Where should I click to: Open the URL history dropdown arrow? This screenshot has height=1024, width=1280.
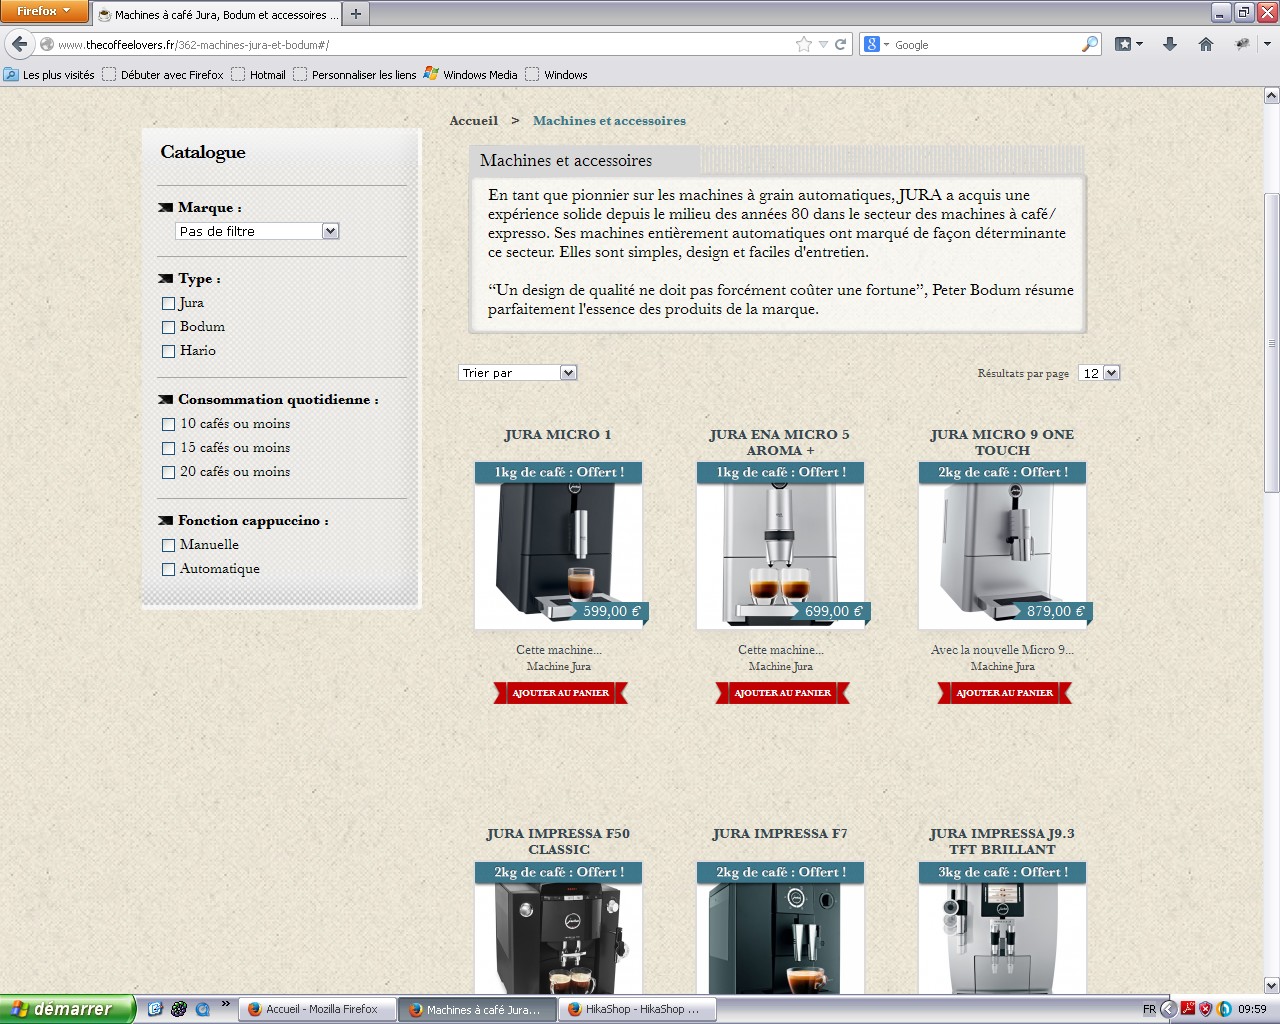[x=823, y=44]
